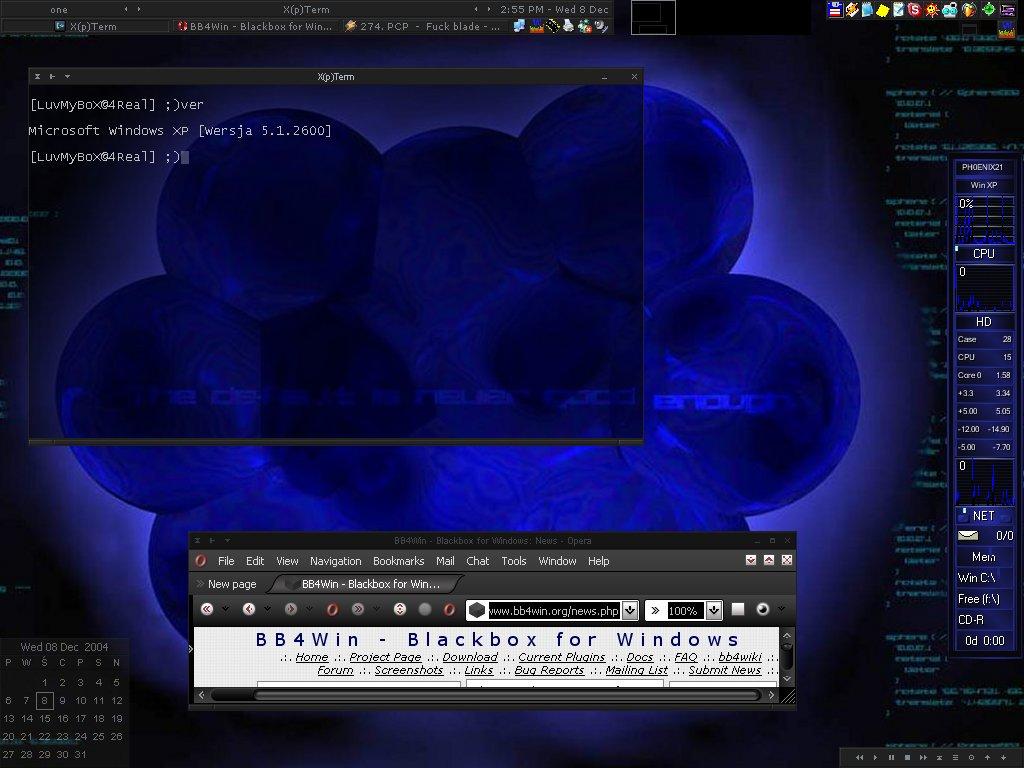The height and width of the screenshot is (768, 1024).
Task: Open the Bookmarks menu in Opera
Action: point(398,561)
